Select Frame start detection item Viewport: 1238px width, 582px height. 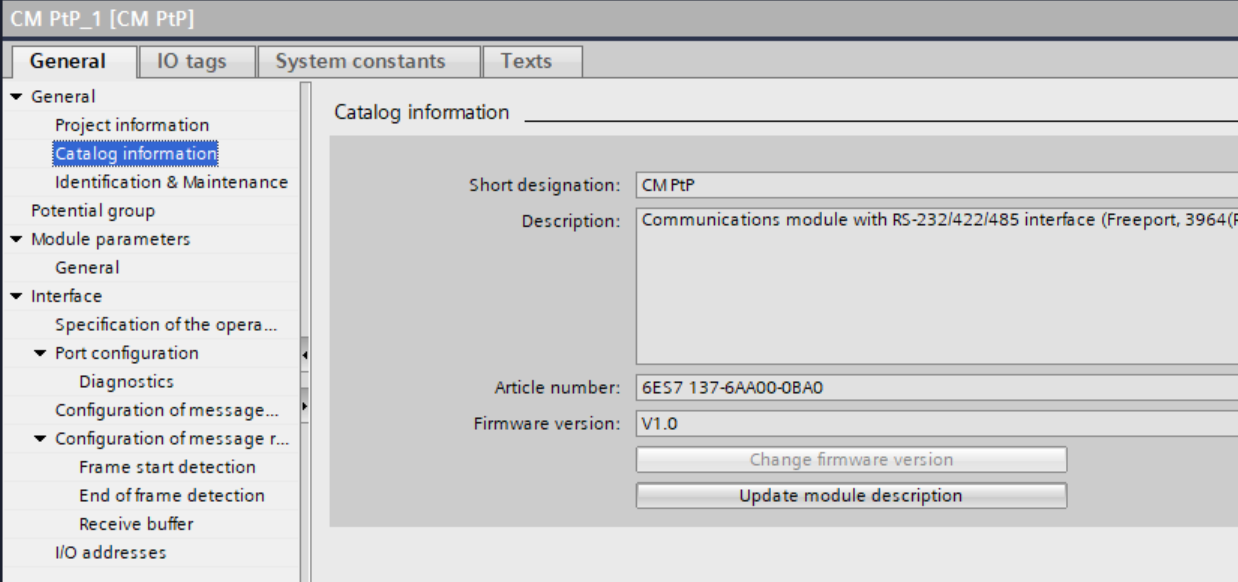pos(167,467)
